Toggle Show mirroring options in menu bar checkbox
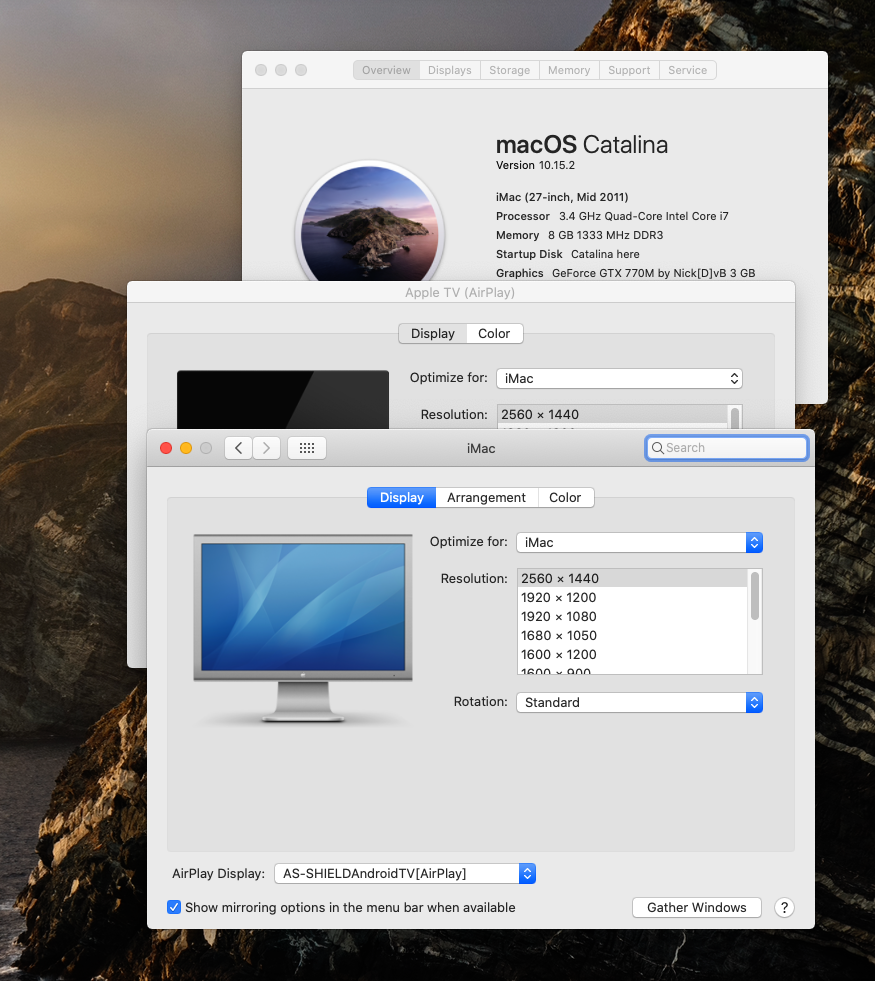 174,907
